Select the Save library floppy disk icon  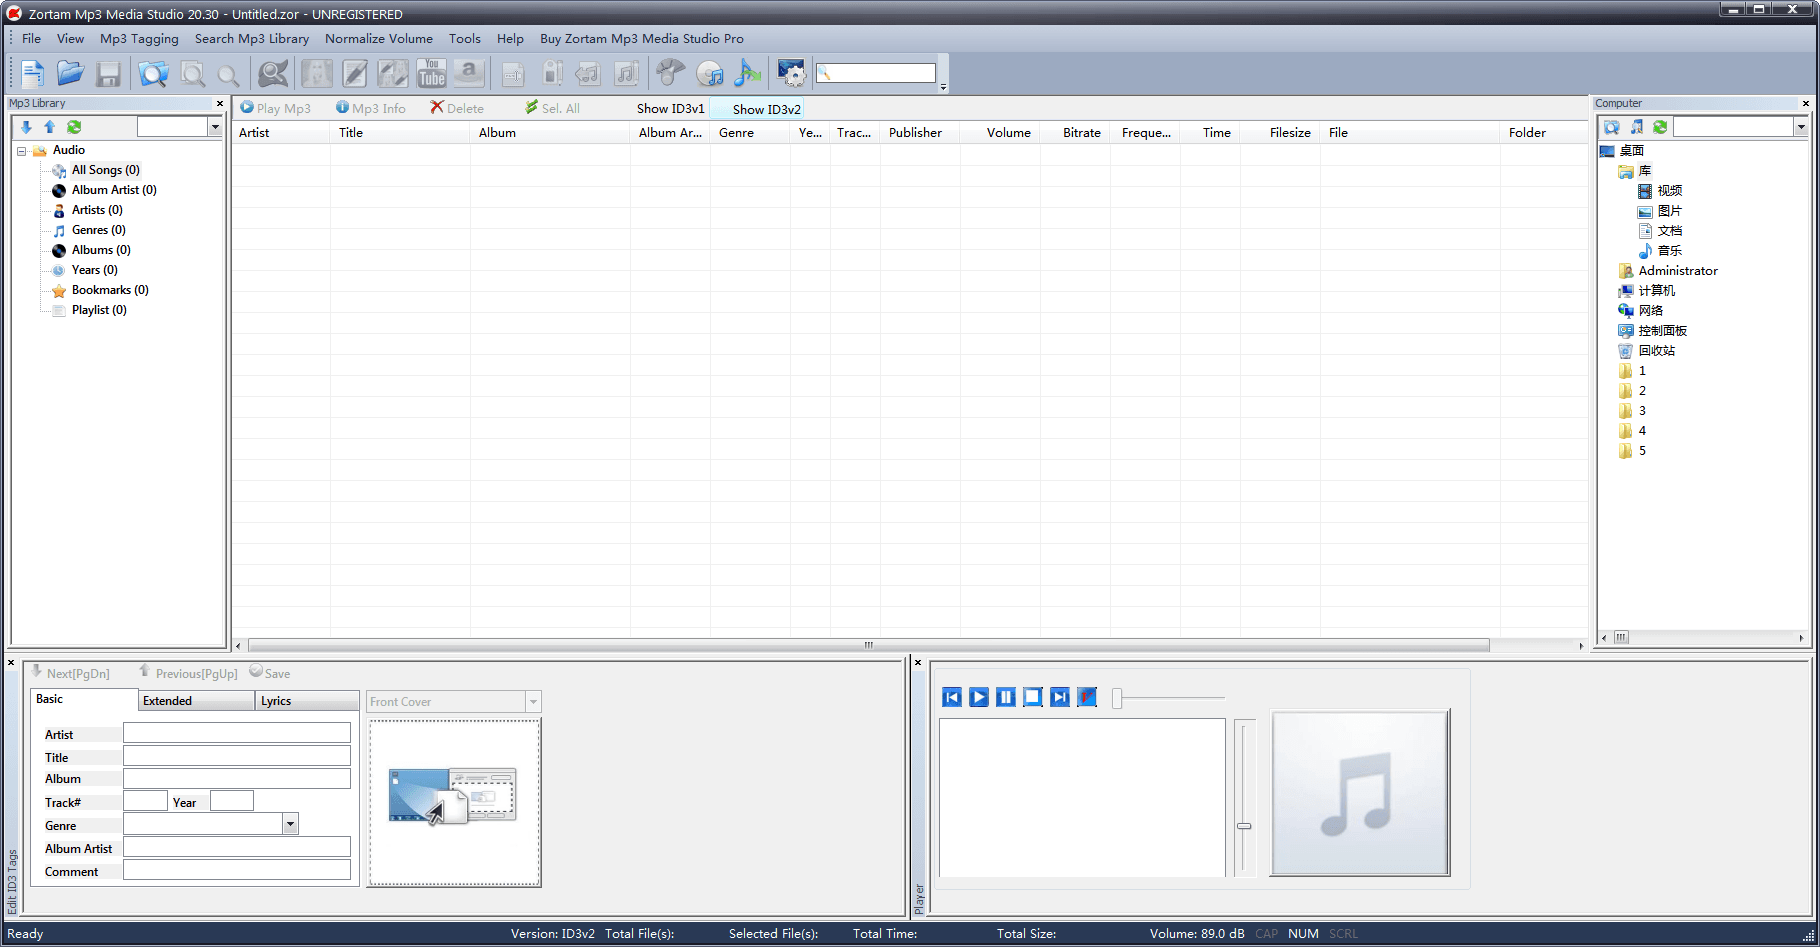pyautogui.click(x=108, y=73)
